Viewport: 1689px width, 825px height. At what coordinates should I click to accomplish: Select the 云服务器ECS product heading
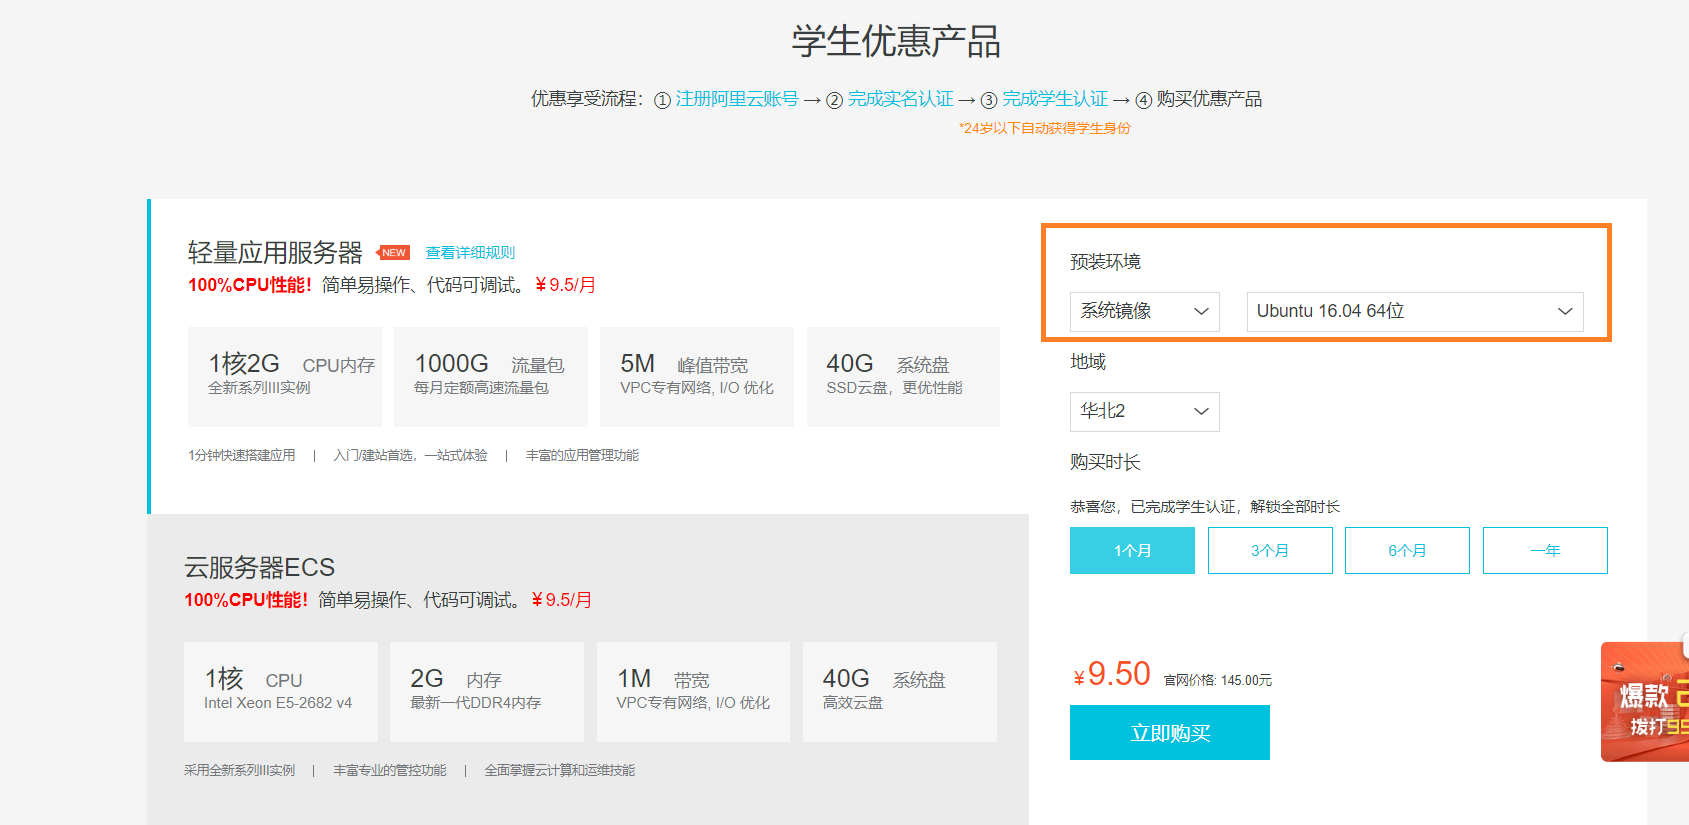coord(260,568)
